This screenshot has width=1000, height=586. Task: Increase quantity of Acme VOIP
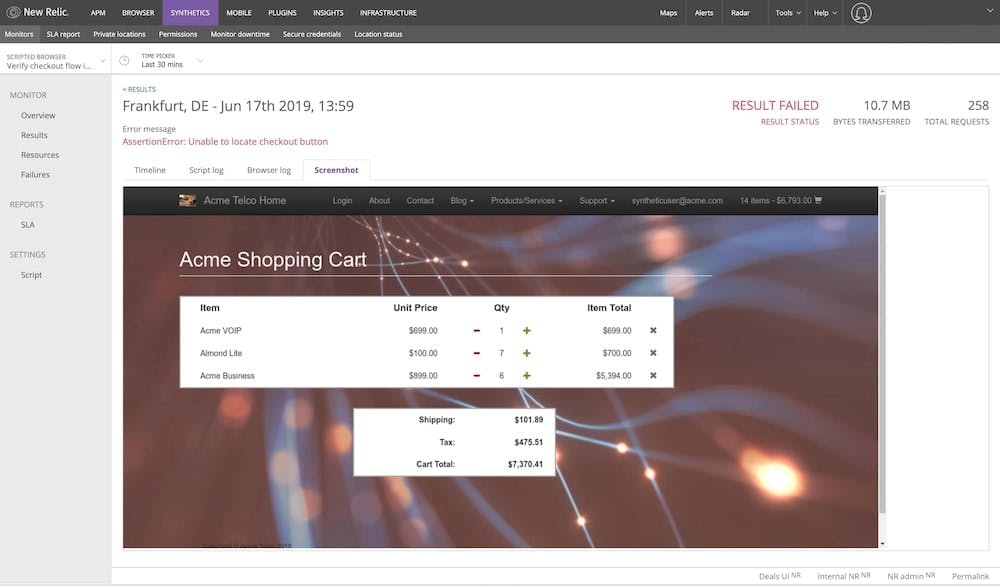point(527,330)
